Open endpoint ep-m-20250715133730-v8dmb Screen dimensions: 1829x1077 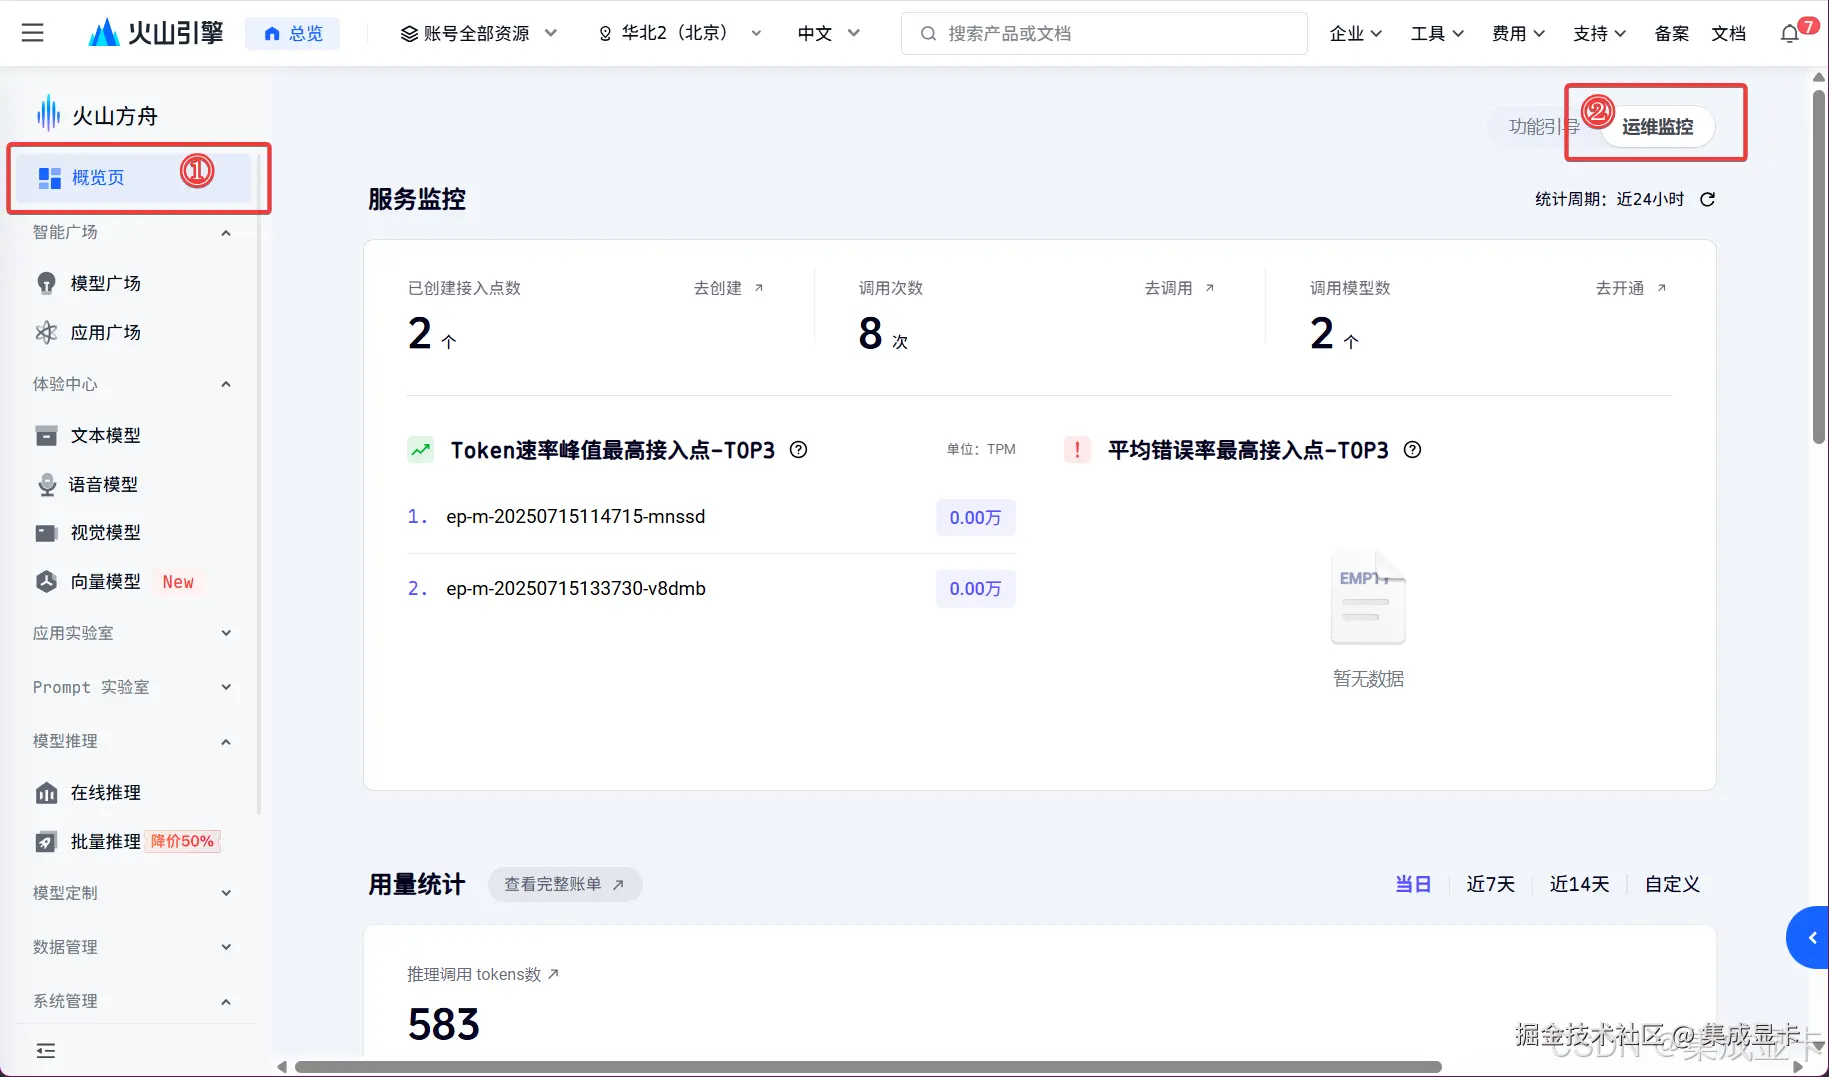click(x=575, y=588)
